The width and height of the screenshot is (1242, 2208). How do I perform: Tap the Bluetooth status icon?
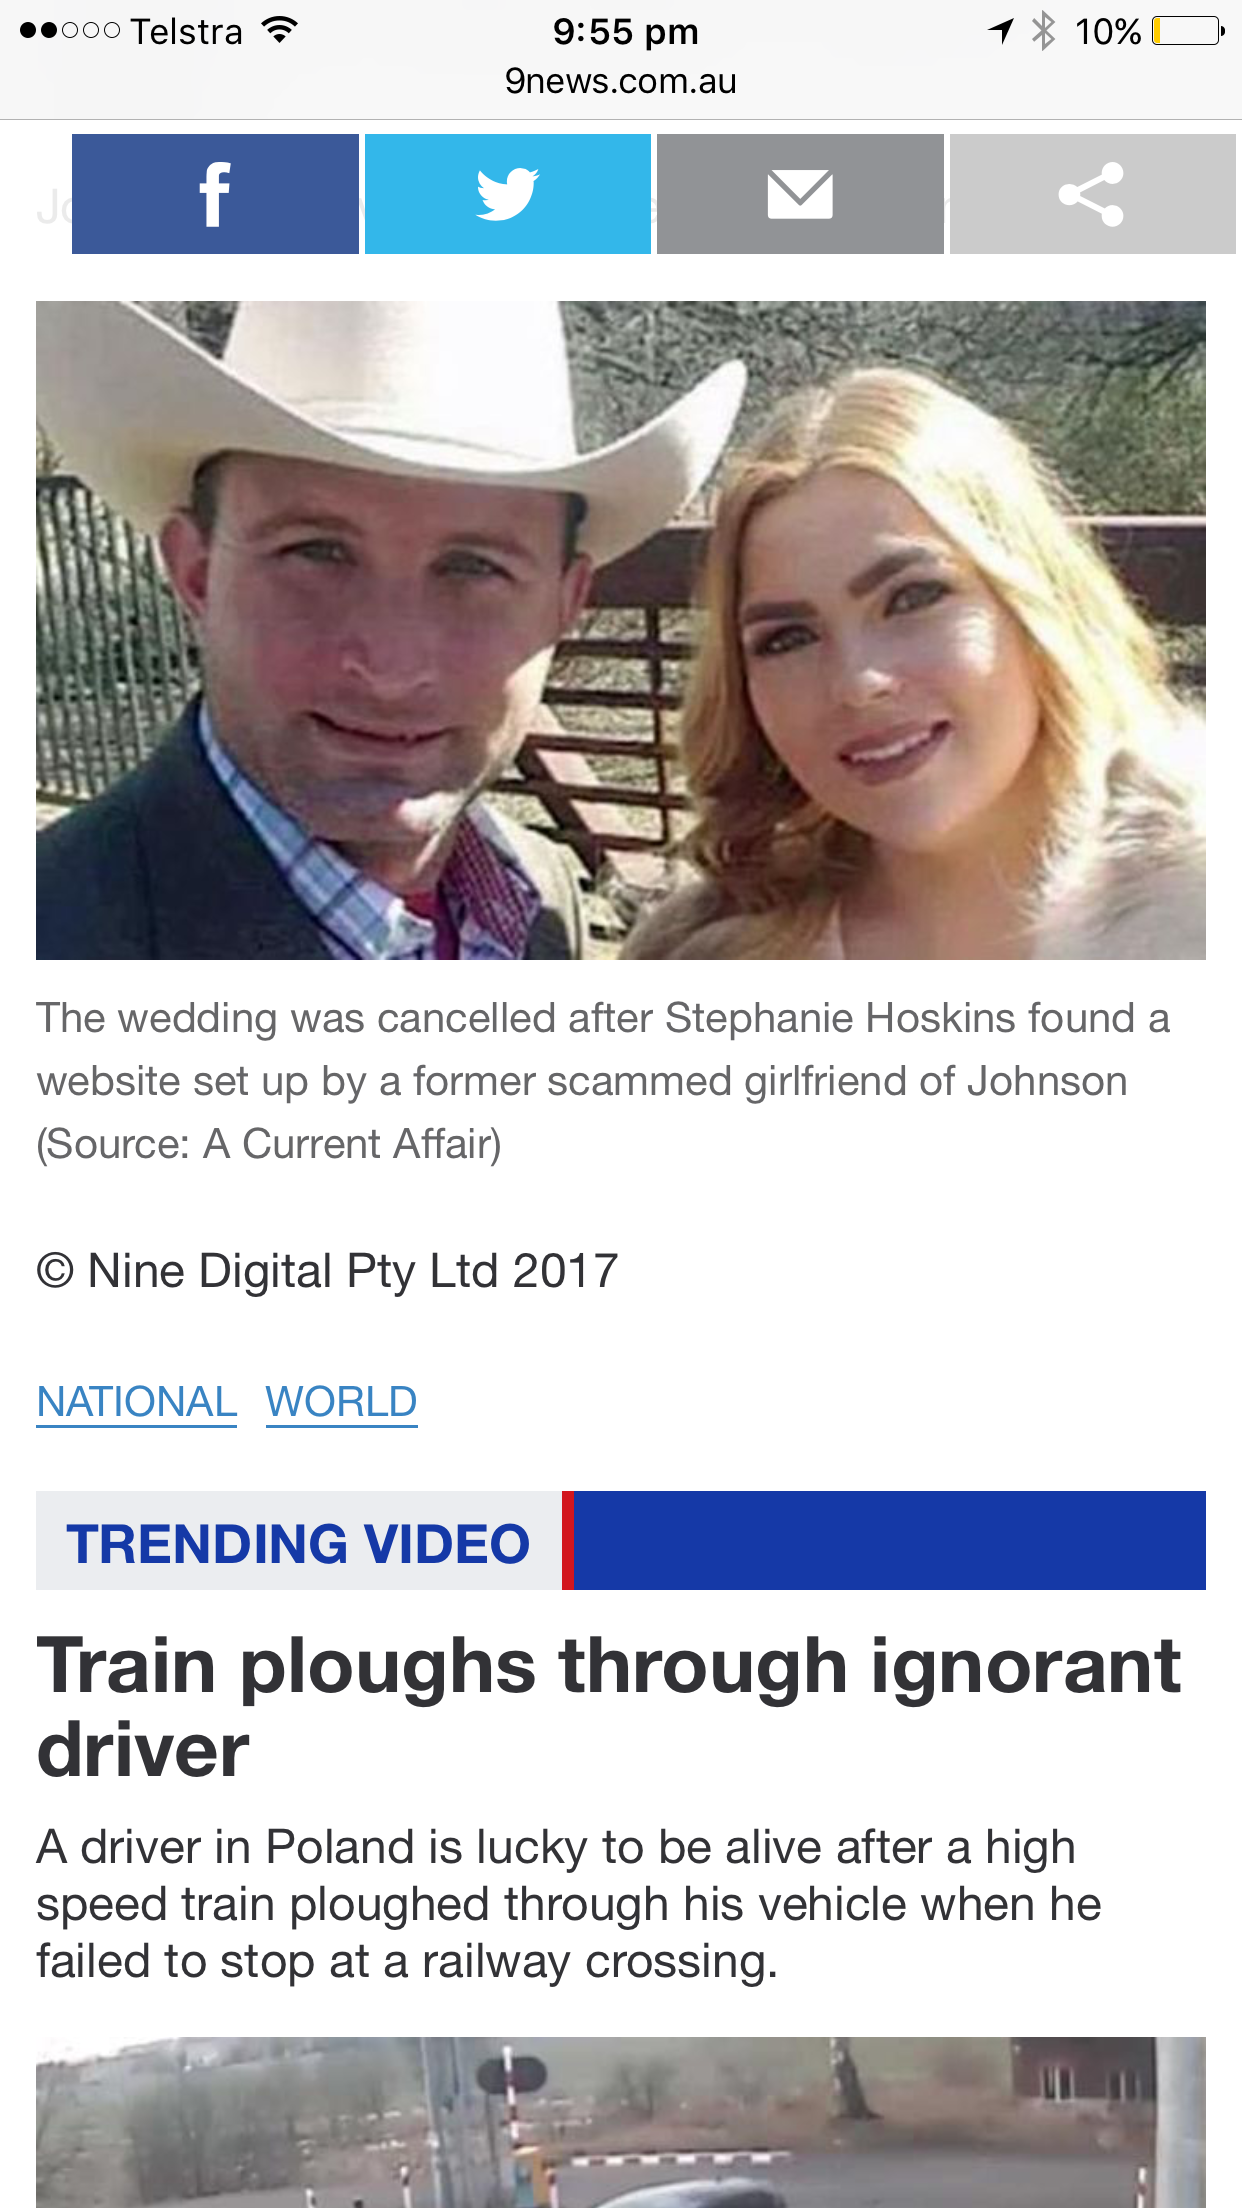[1044, 31]
